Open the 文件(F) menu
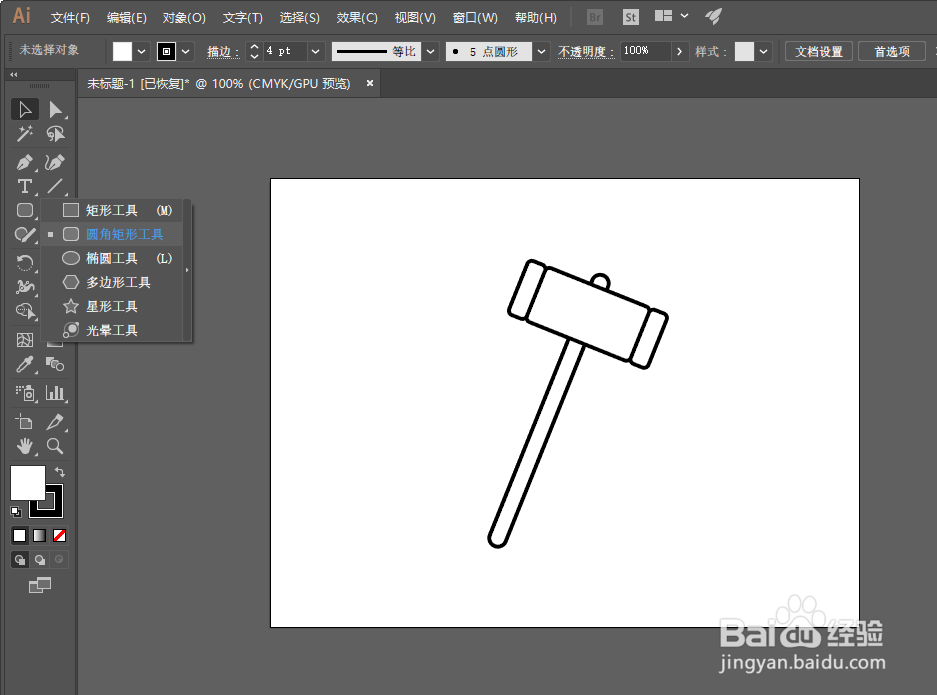Image resolution: width=937 pixels, height=695 pixels. (x=70, y=18)
